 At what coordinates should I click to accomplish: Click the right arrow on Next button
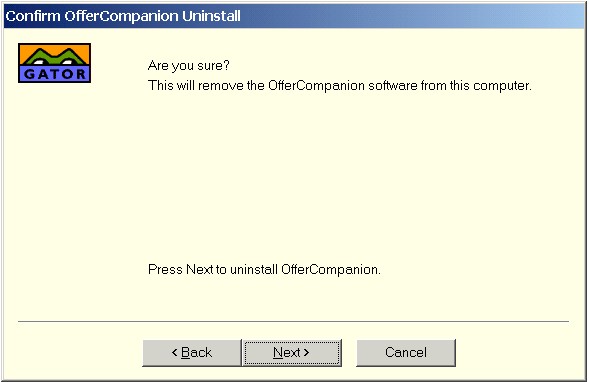pos(306,352)
